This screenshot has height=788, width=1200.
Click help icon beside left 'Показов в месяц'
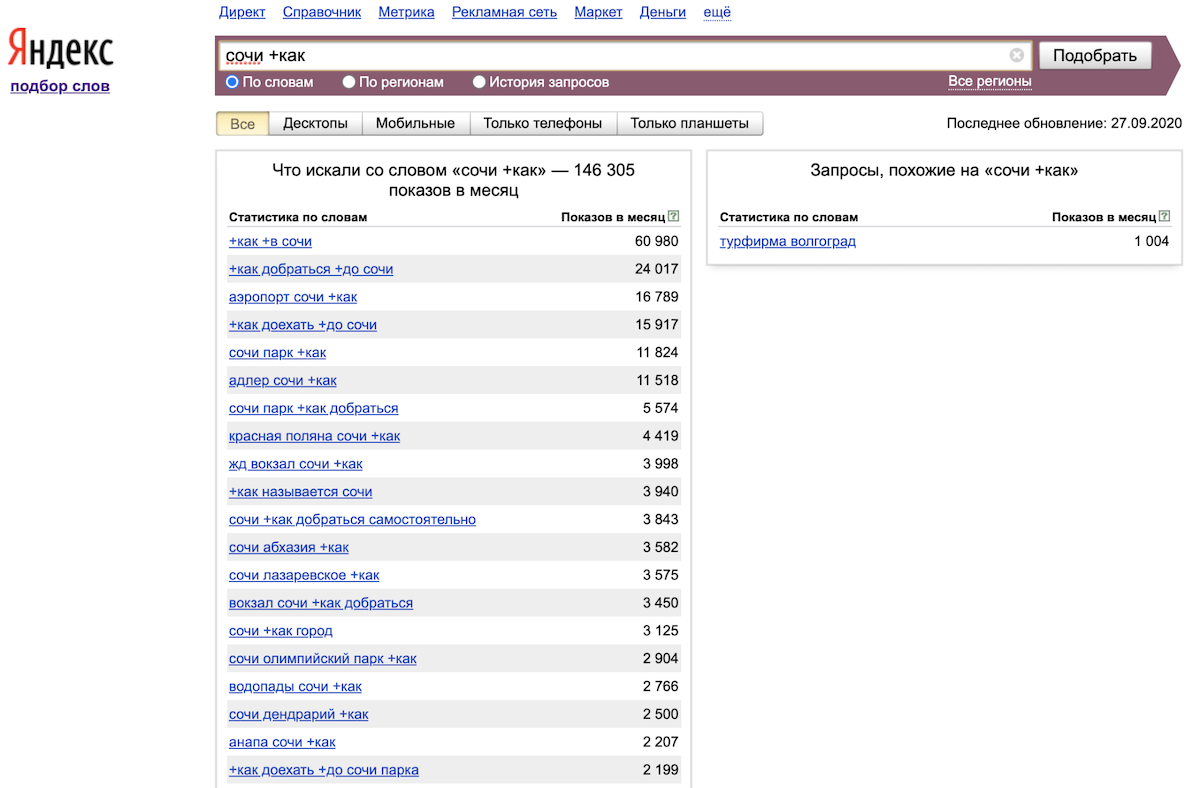[x=673, y=216]
